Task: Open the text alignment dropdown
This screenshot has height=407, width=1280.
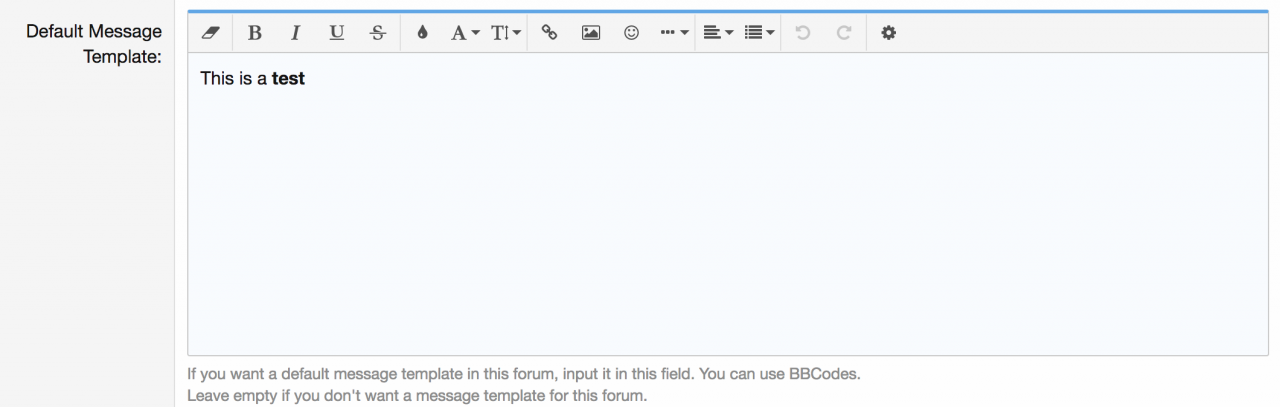Action: pos(718,33)
